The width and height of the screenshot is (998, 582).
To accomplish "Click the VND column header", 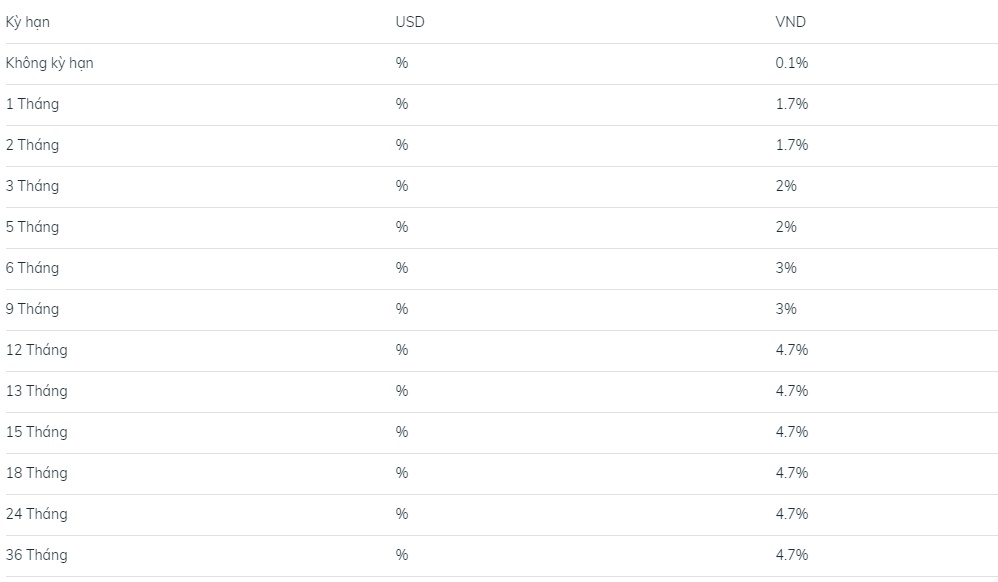I will coord(791,22).
